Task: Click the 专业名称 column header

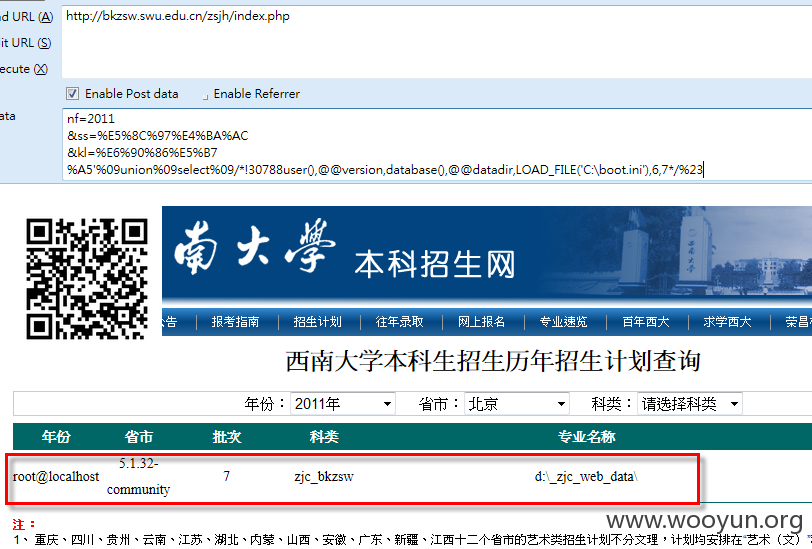Action: click(586, 437)
